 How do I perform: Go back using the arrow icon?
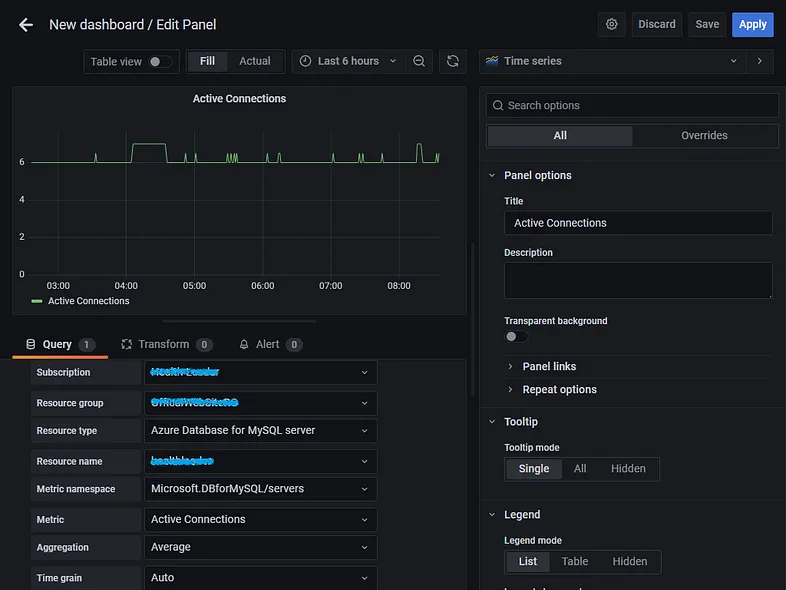26,25
